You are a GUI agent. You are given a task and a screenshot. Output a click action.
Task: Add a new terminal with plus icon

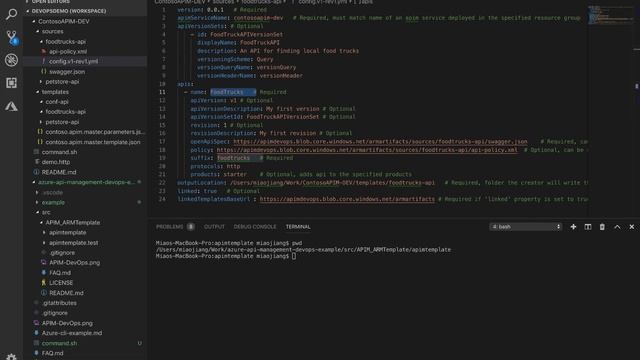pos(573,227)
